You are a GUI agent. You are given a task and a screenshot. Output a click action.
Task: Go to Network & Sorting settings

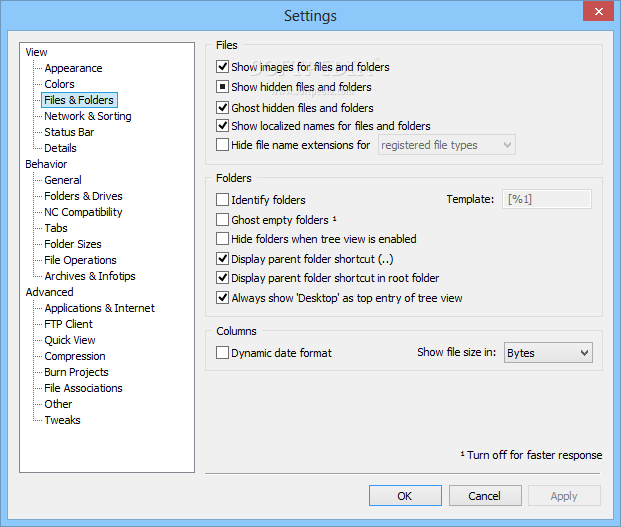point(88,116)
